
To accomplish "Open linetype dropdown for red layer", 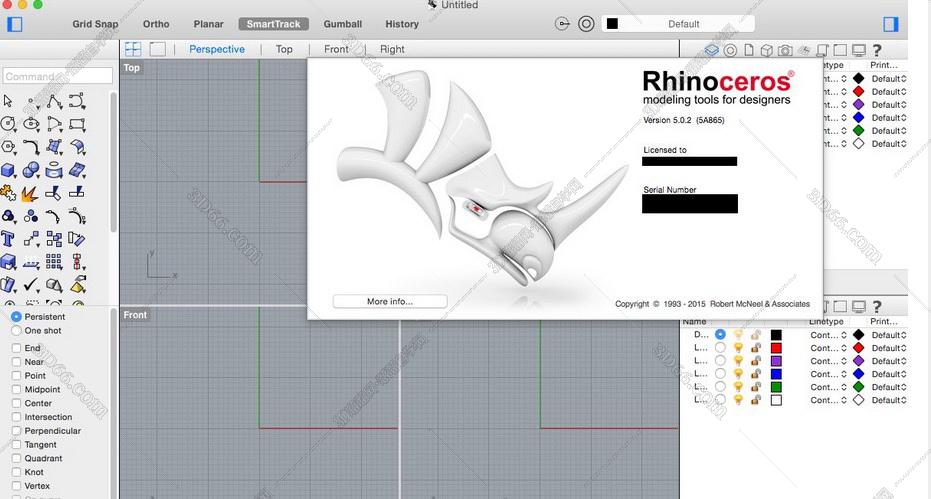I will (x=828, y=348).
